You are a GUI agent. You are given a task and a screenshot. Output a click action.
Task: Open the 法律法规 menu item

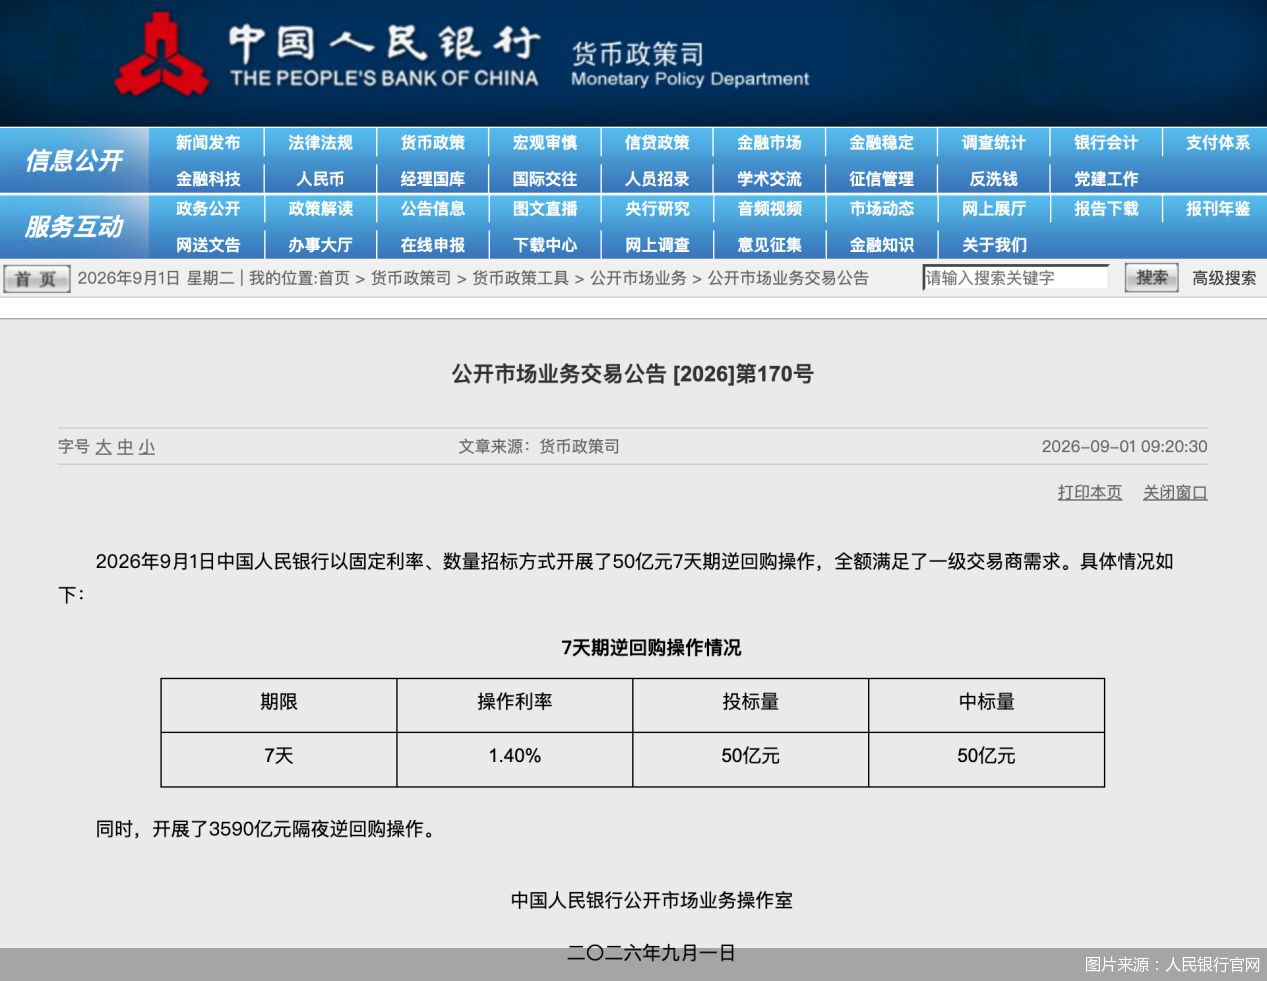pos(320,143)
